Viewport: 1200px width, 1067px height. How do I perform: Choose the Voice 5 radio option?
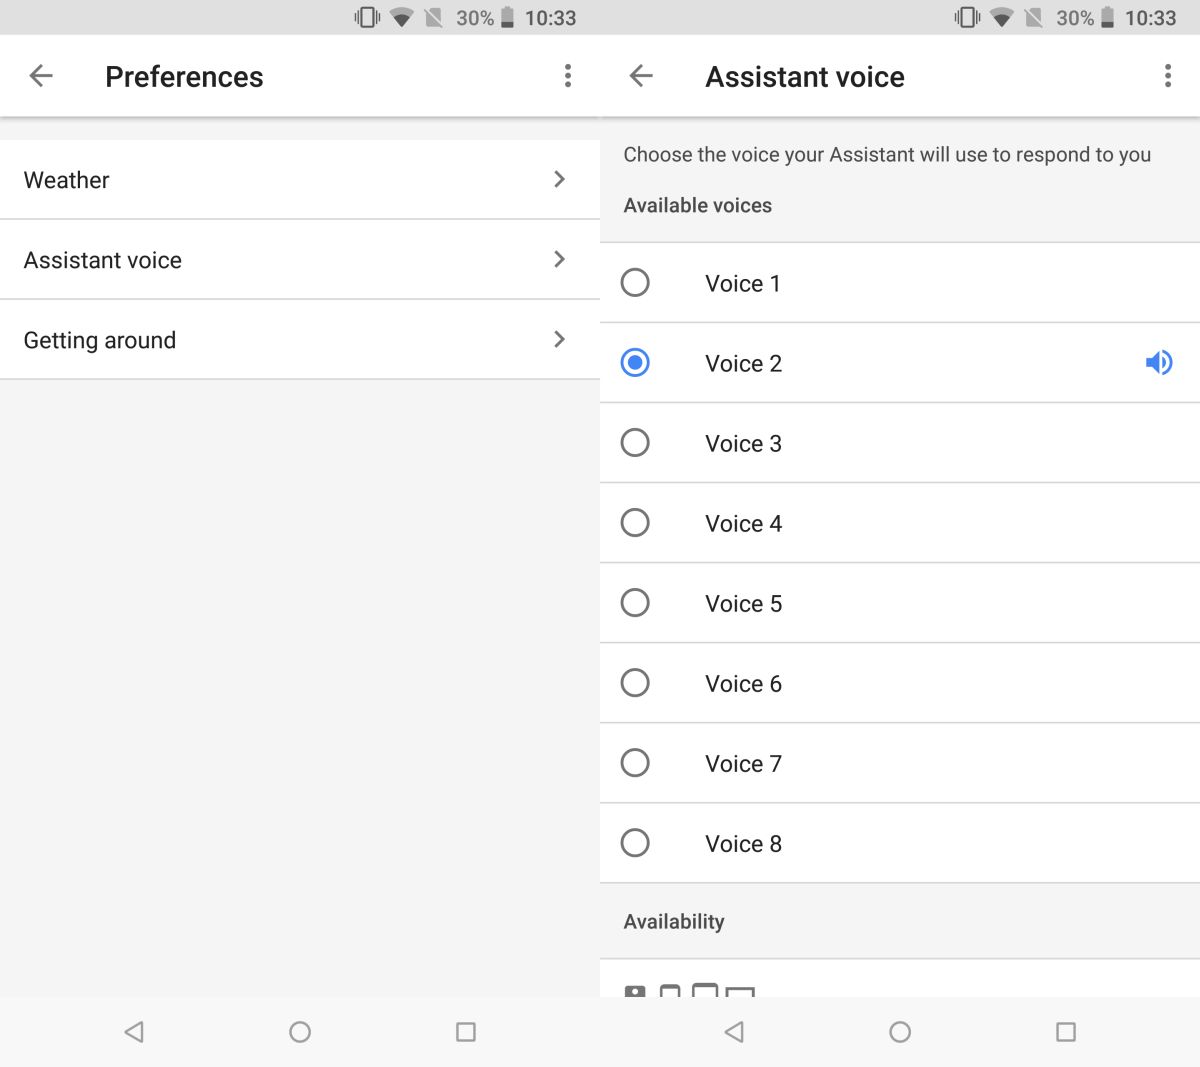[635, 602]
